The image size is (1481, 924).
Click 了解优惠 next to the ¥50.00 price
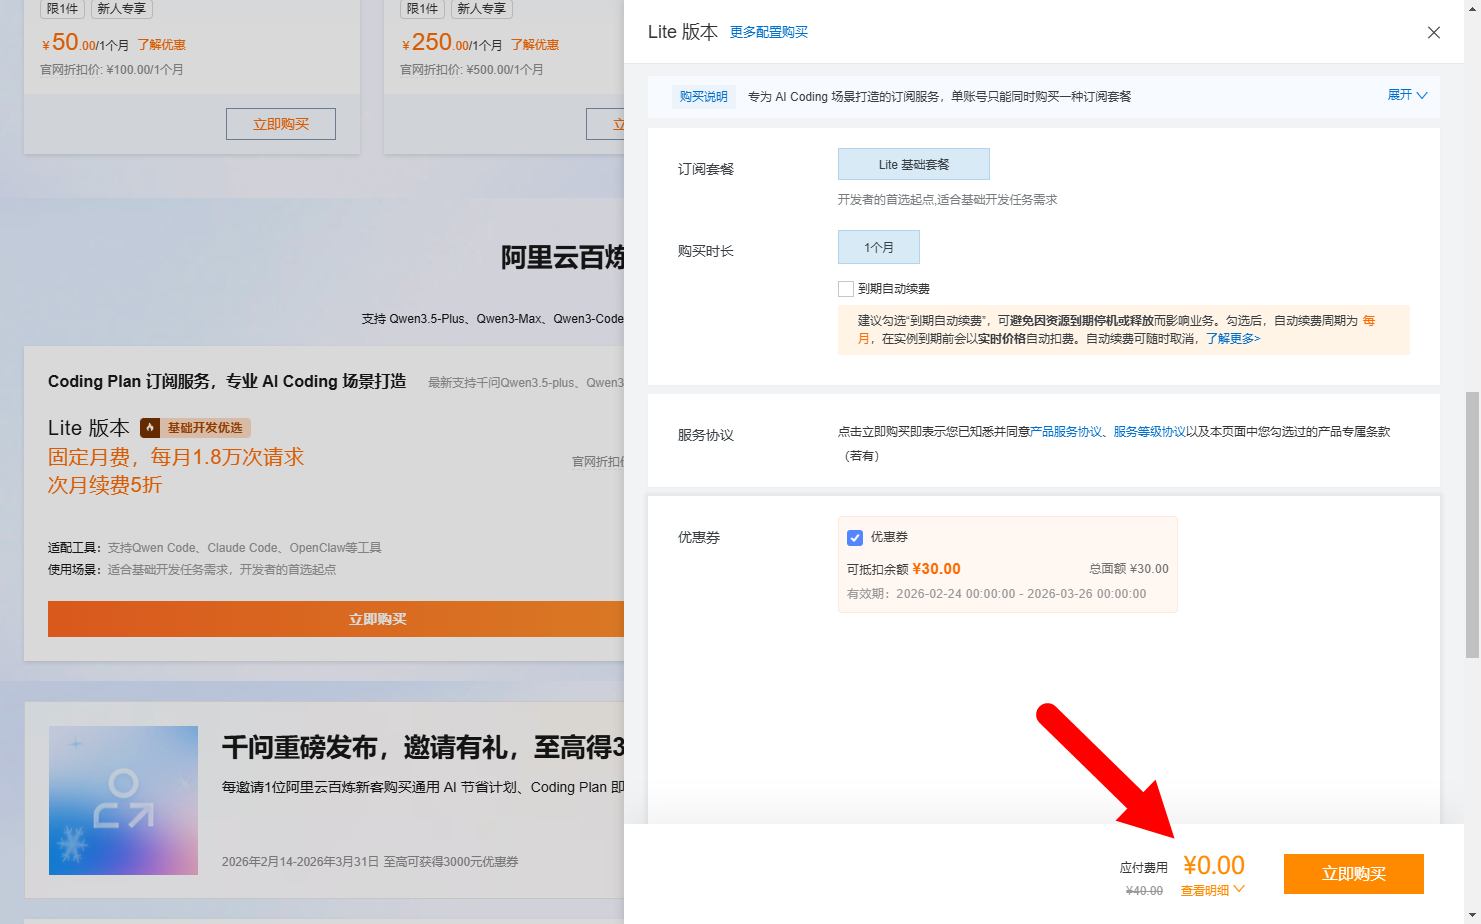[161, 45]
